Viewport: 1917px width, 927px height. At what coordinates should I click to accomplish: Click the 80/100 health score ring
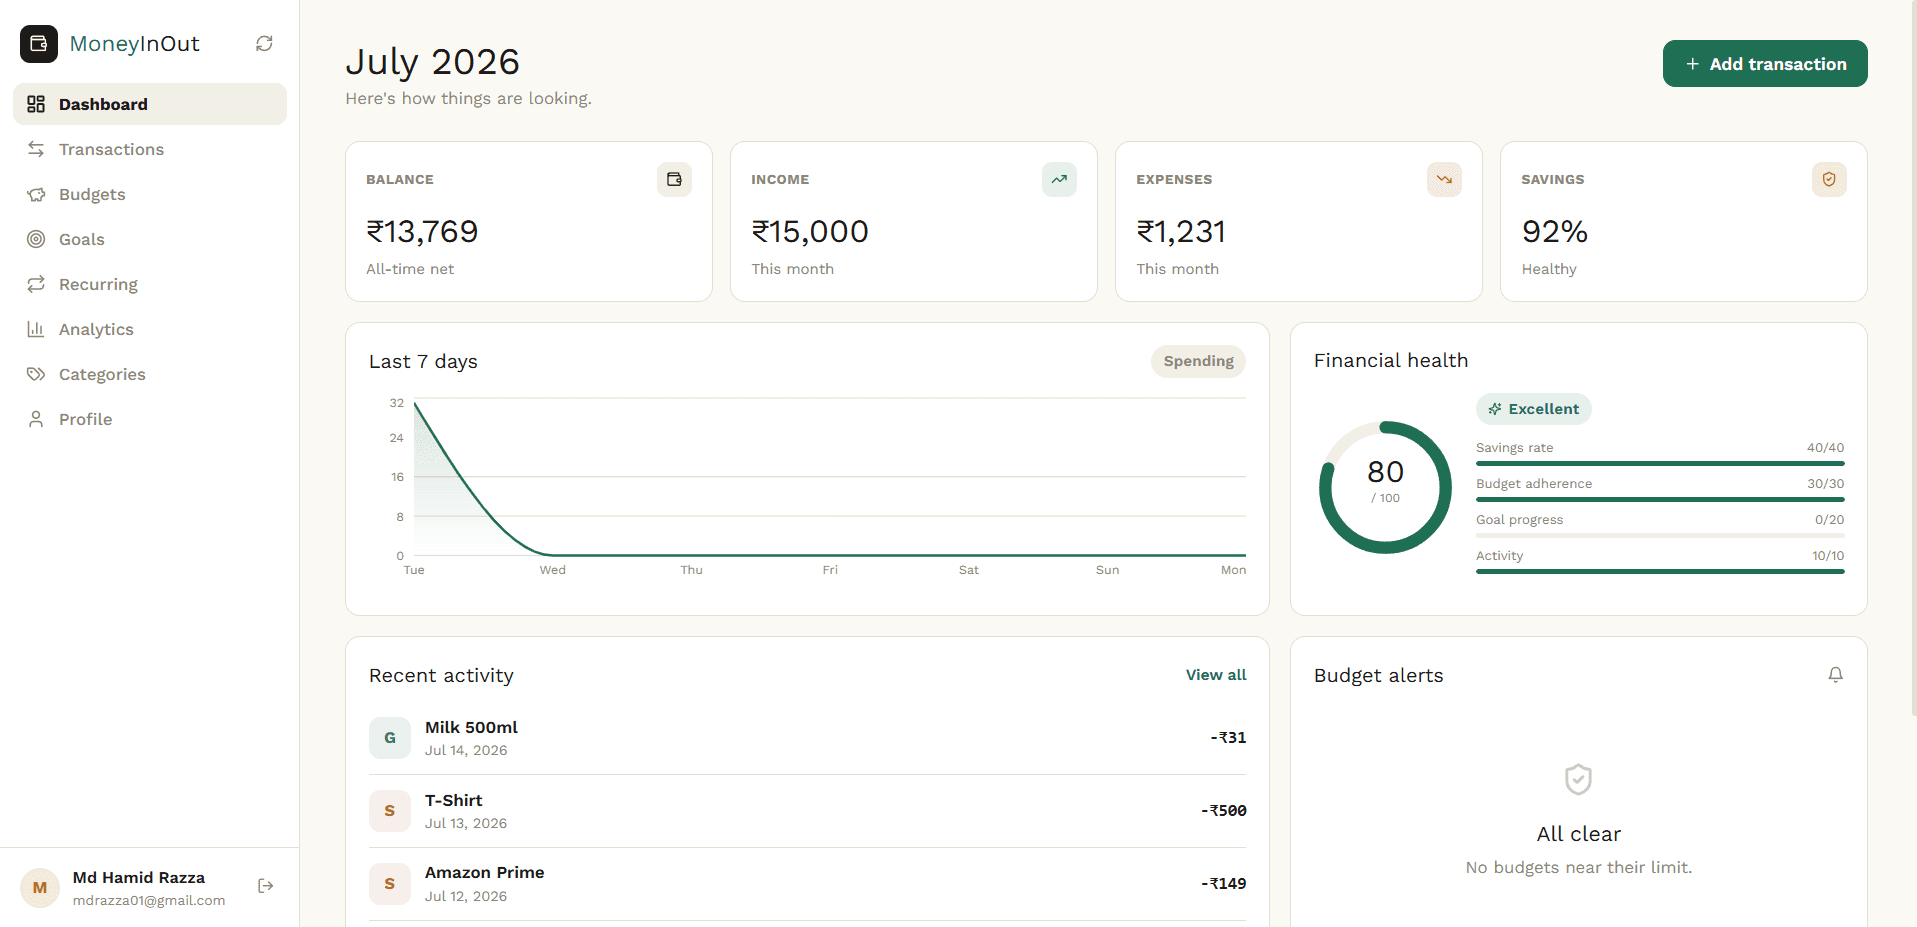coord(1385,487)
